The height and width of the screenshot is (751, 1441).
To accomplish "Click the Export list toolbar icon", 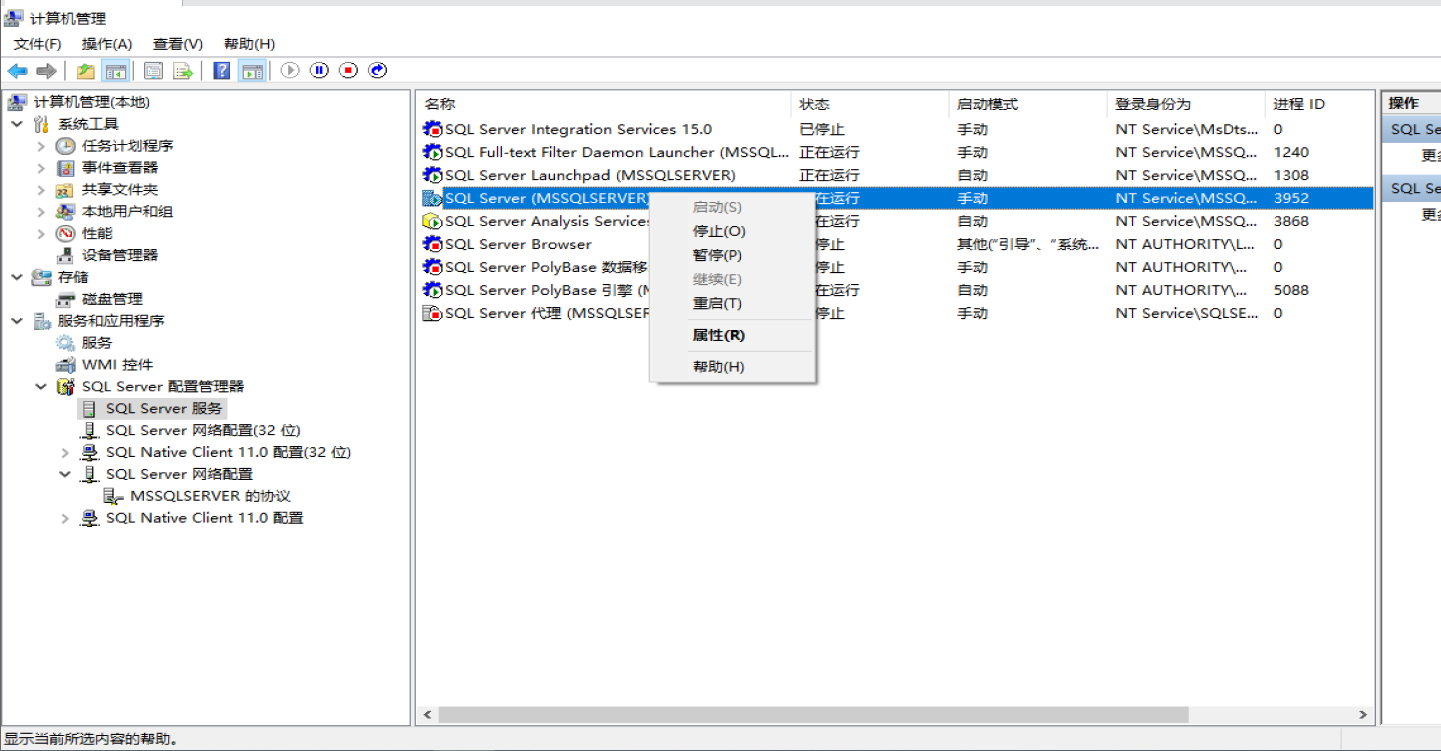I will [x=183, y=71].
